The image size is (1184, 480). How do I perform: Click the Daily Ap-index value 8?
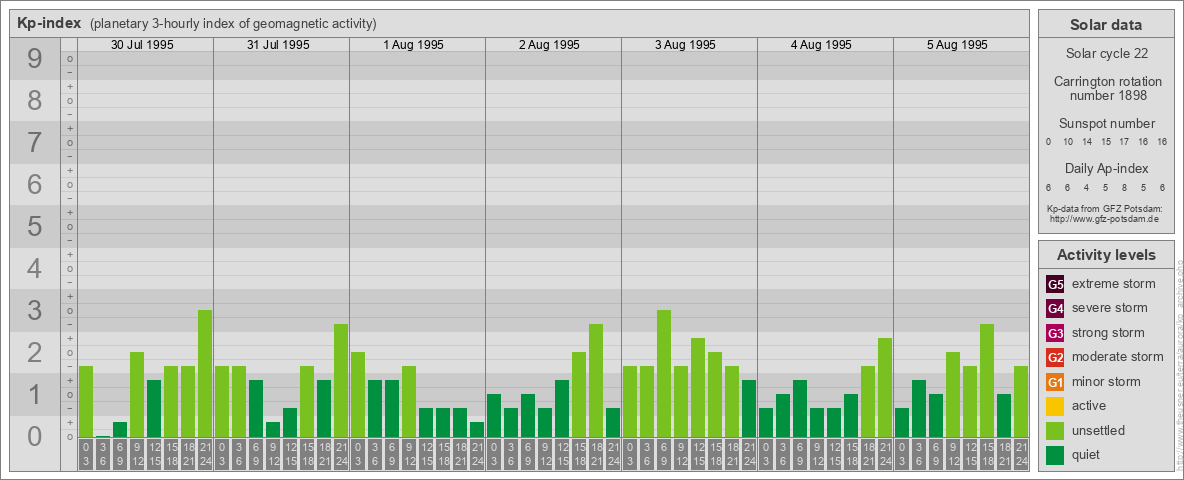click(1124, 187)
